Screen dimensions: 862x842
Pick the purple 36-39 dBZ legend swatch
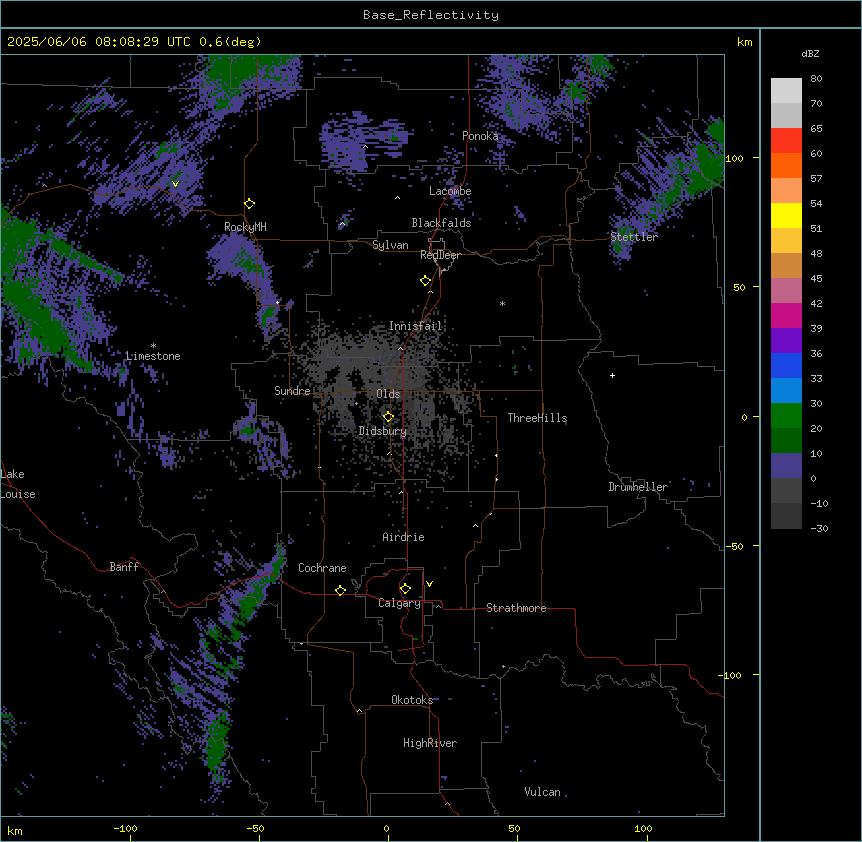[786, 341]
